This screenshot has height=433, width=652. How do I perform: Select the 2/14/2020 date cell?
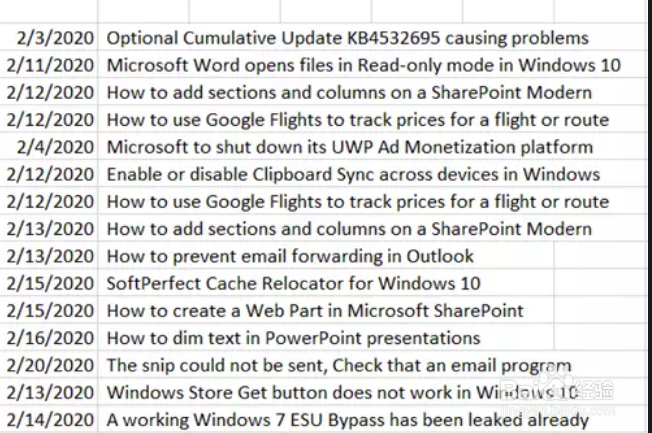click(x=49, y=420)
